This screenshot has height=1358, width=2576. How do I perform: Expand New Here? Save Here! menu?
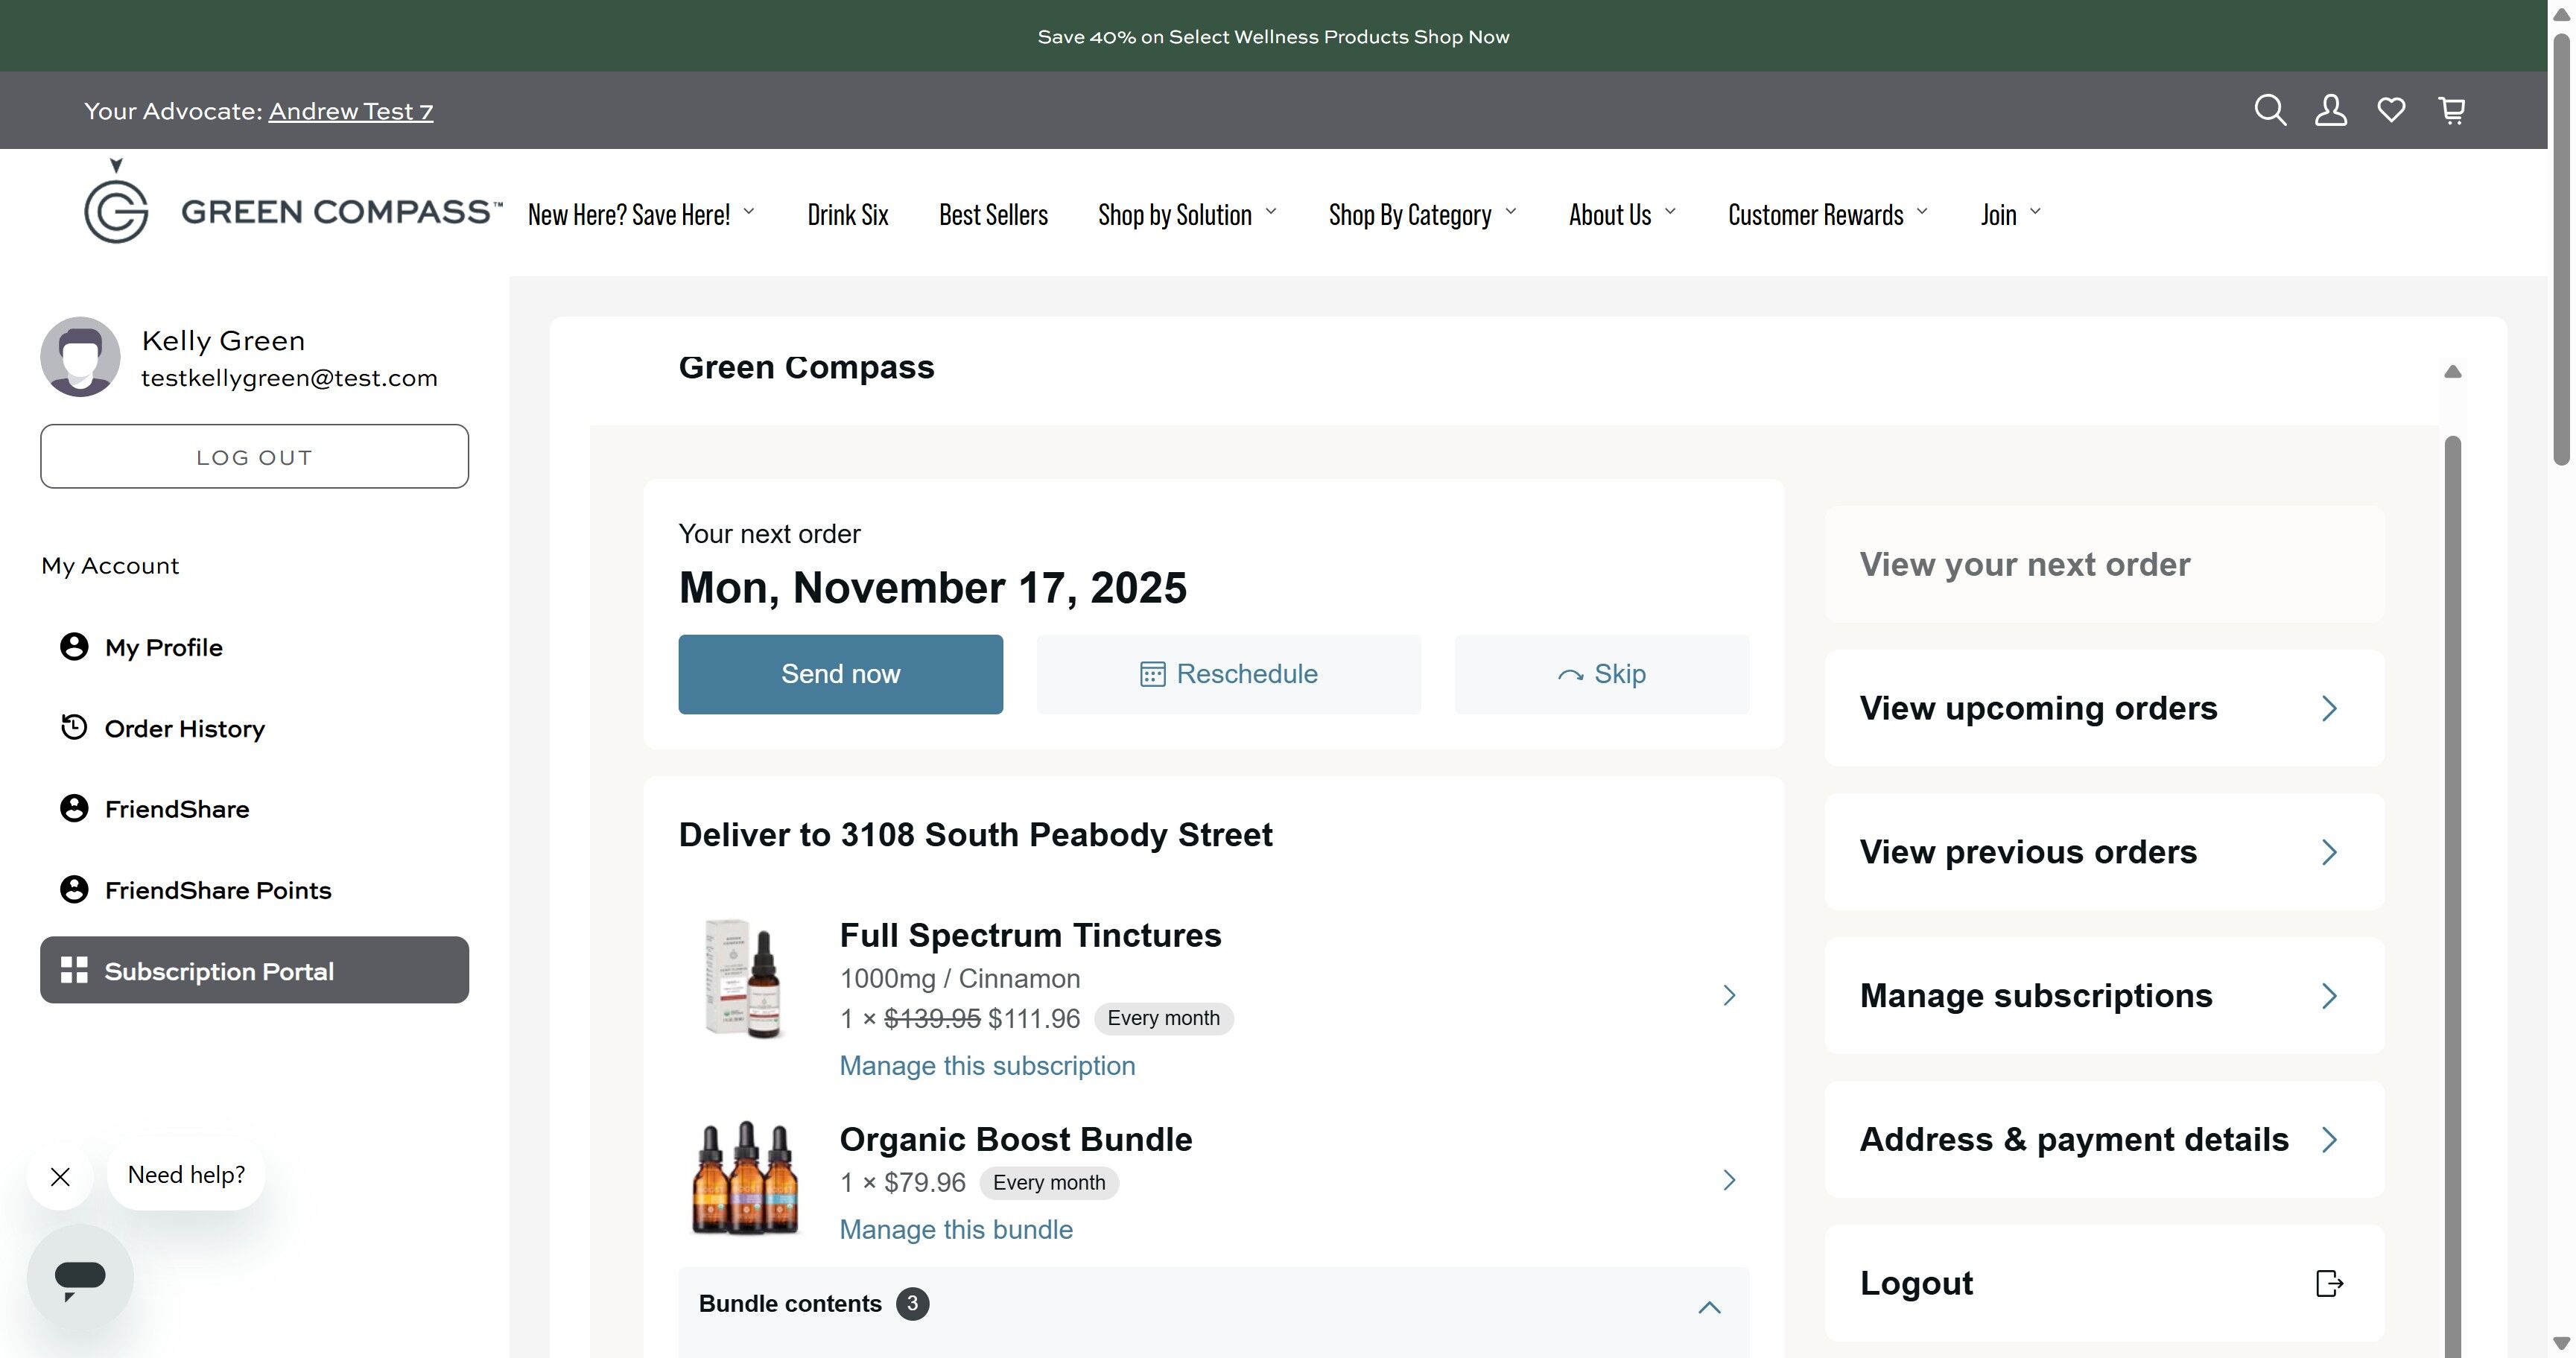tap(640, 214)
